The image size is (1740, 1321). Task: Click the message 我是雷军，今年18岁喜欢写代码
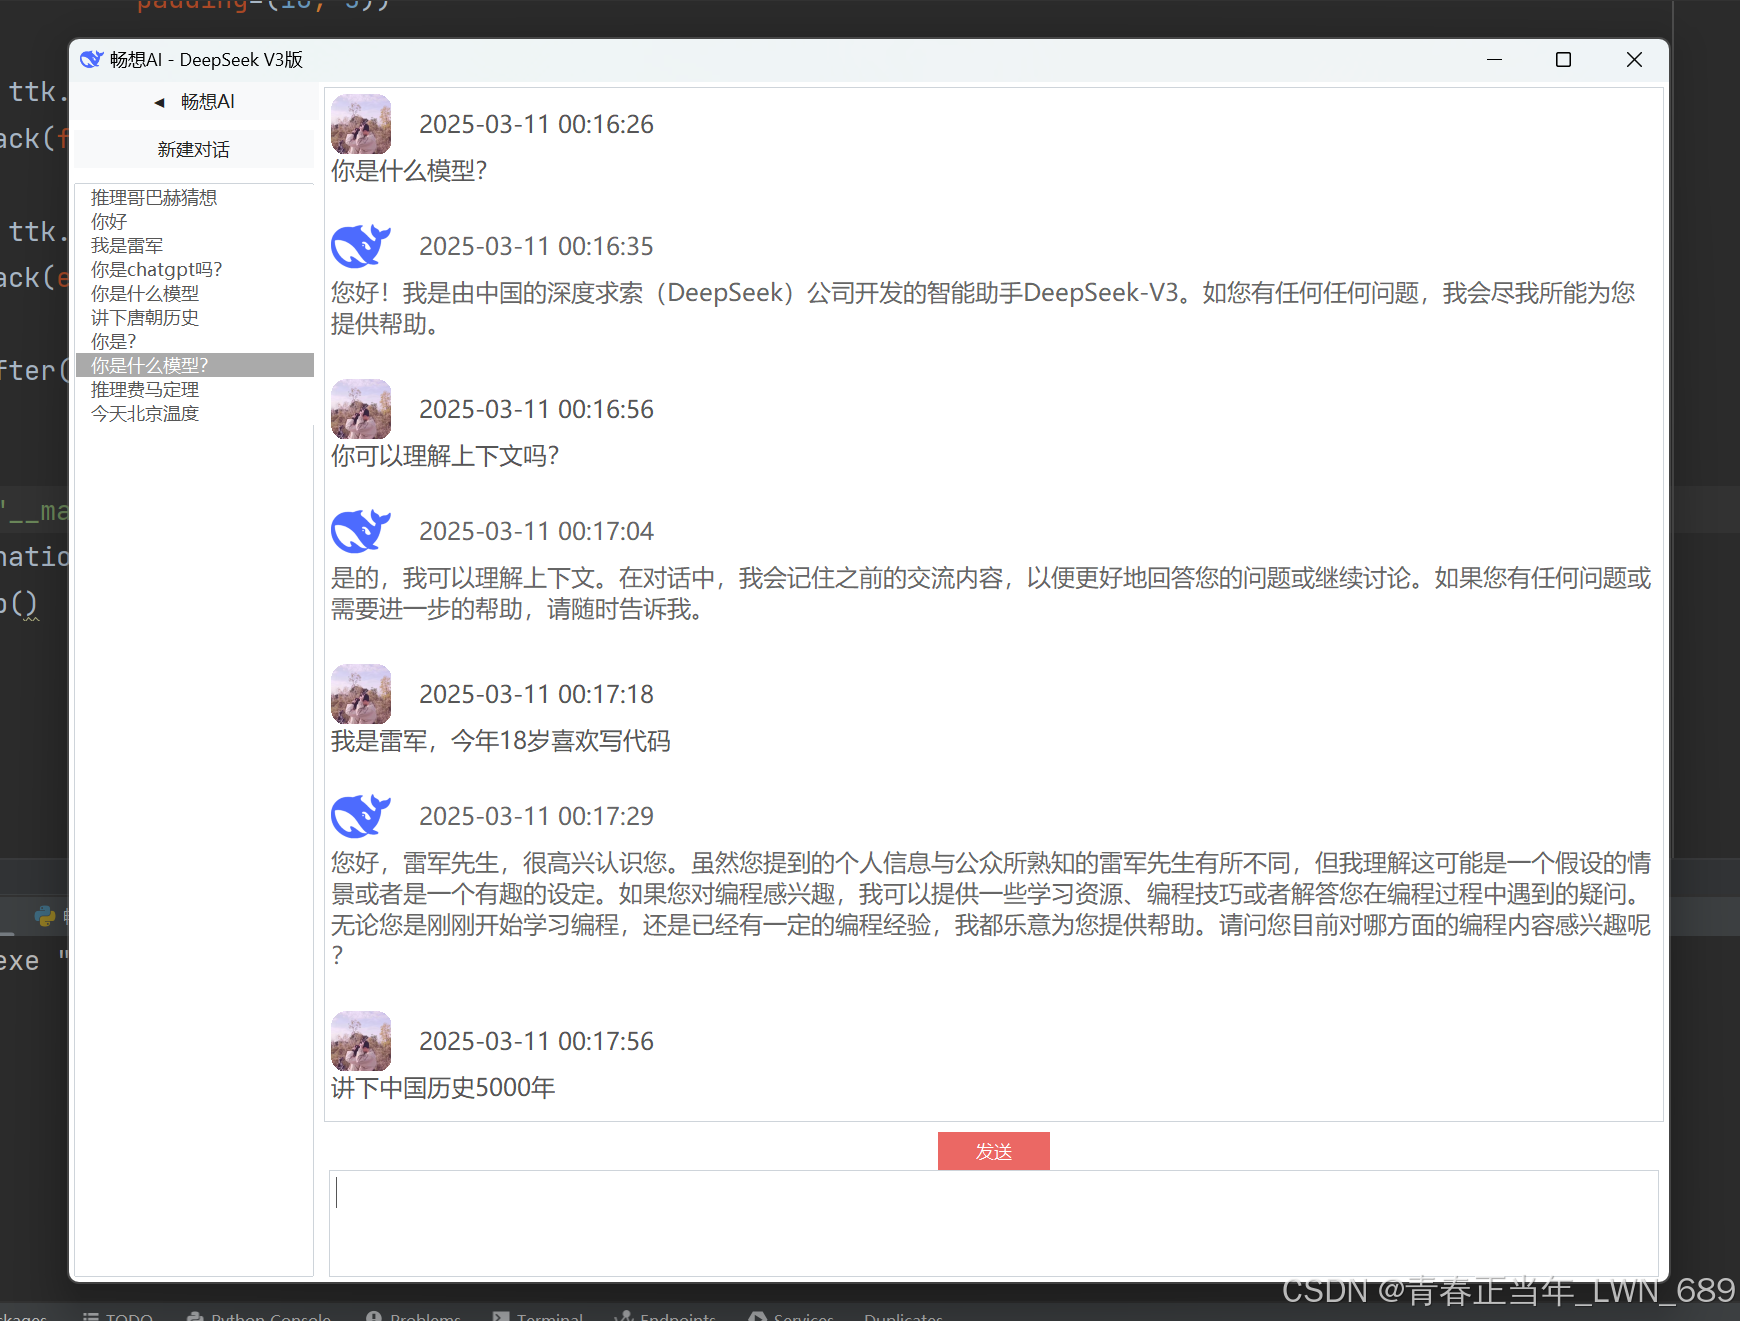[501, 741]
